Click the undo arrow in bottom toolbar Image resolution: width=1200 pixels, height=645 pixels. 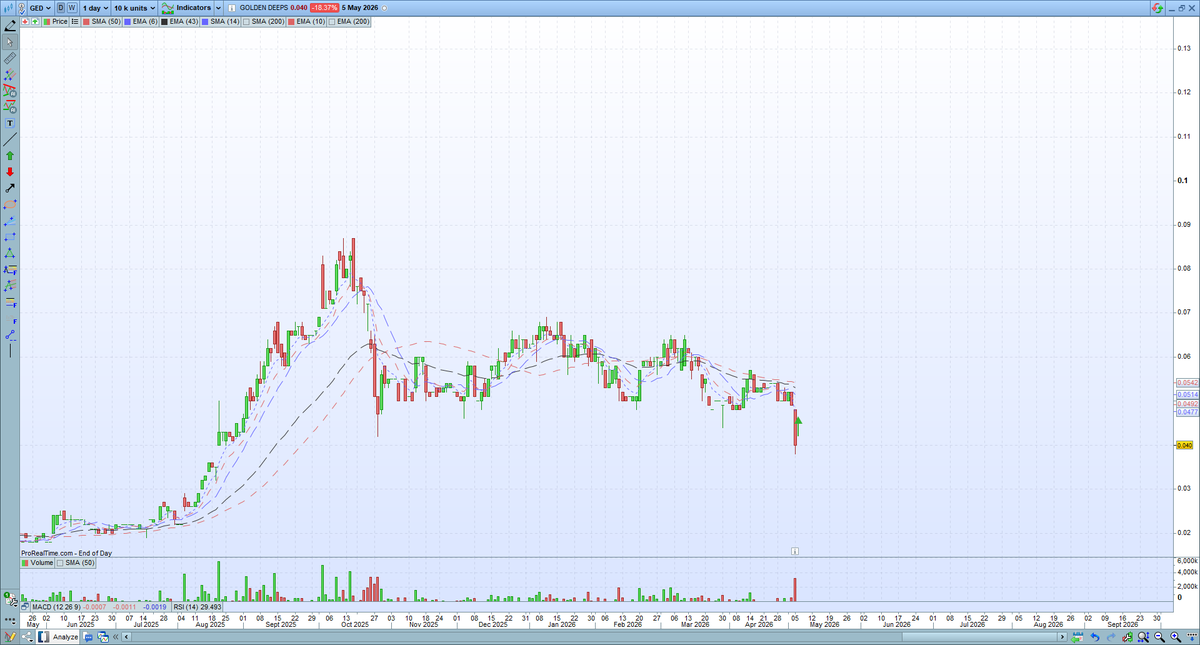point(1095,637)
